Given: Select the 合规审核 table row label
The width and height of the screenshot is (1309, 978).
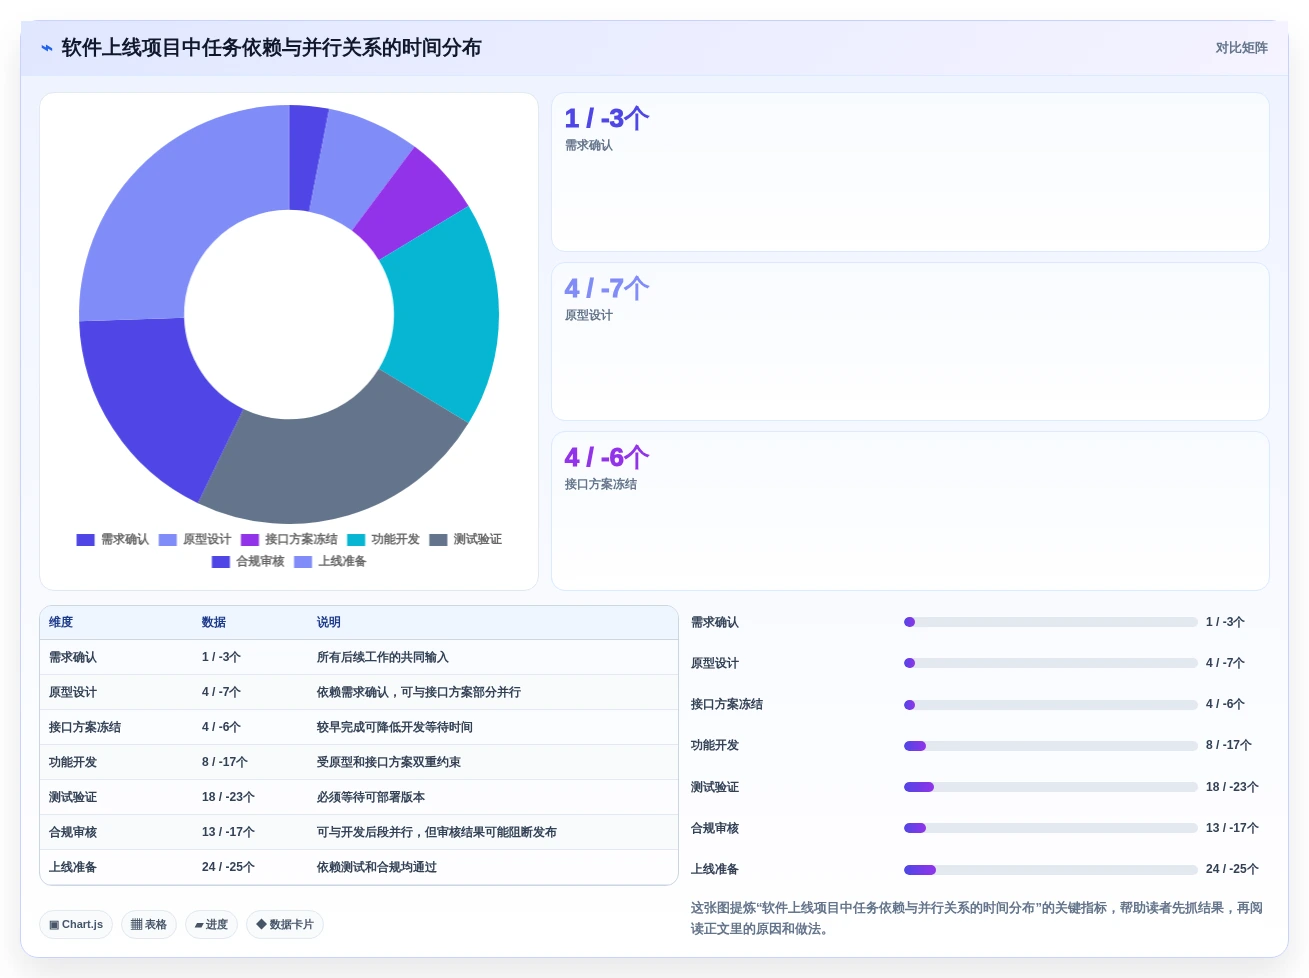Looking at the screenshot, I should pyautogui.click(x=73, y=832).
